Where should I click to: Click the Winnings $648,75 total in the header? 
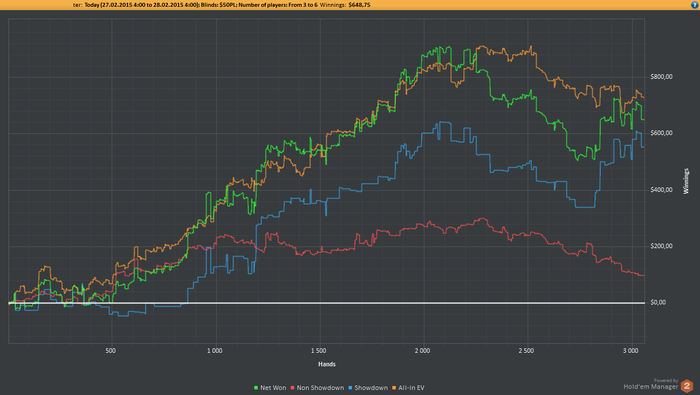(345, 5)
